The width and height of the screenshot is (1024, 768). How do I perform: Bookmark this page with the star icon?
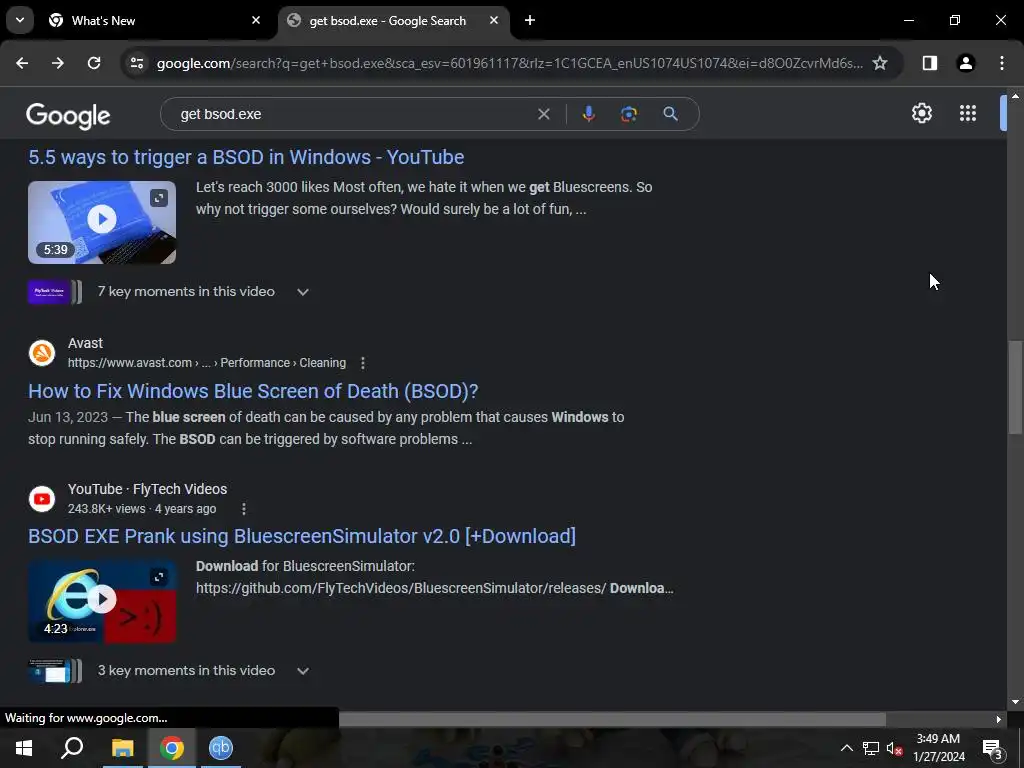click(x=880, y=63)
